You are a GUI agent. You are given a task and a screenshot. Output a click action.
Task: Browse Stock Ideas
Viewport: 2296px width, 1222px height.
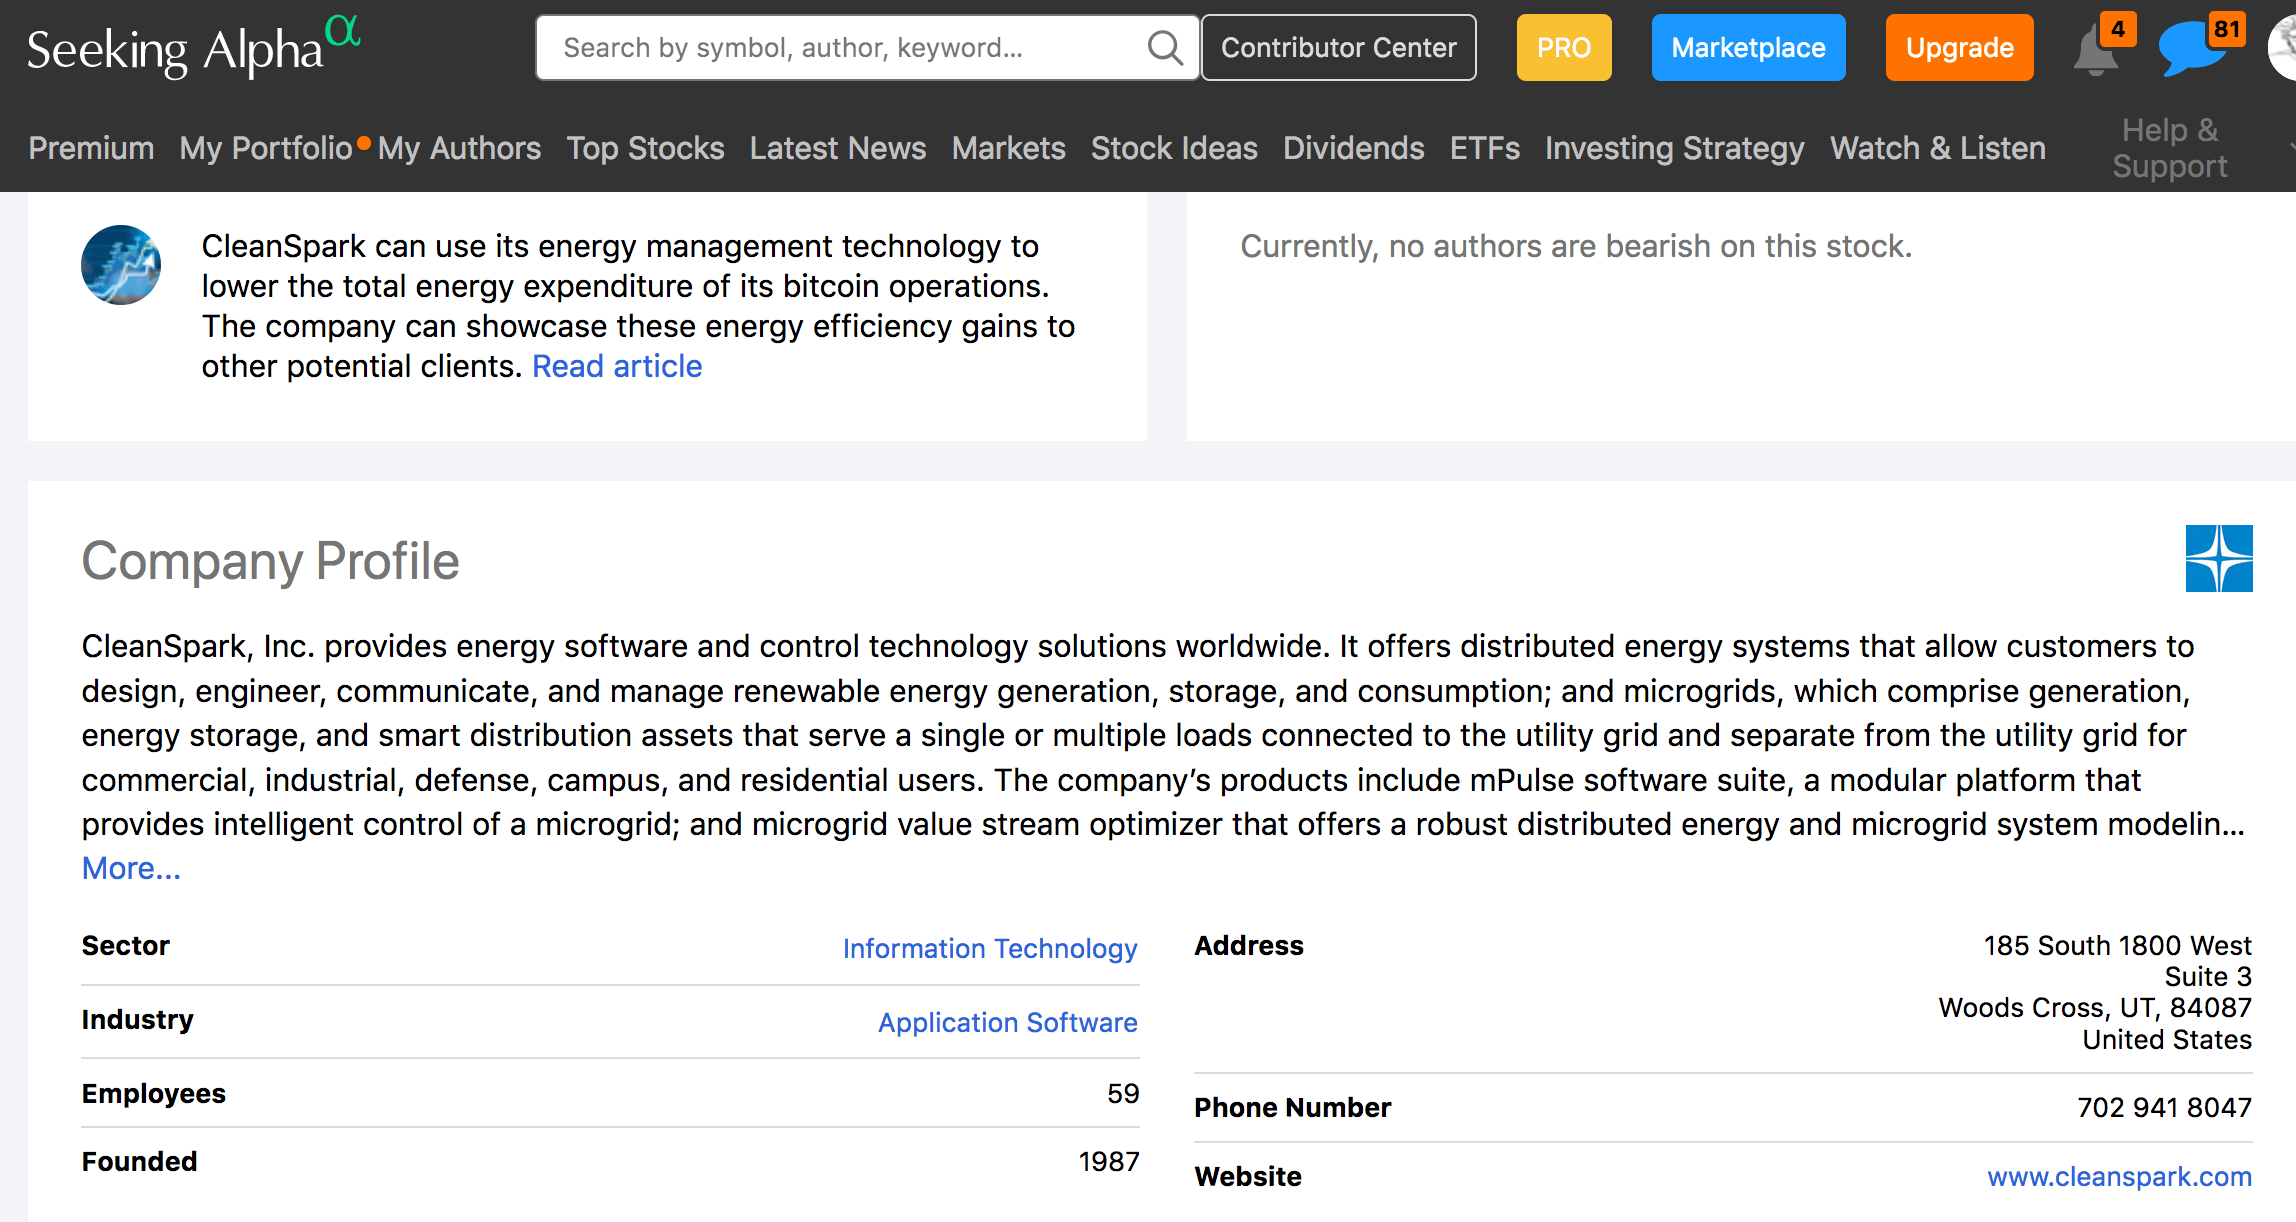1174,148
